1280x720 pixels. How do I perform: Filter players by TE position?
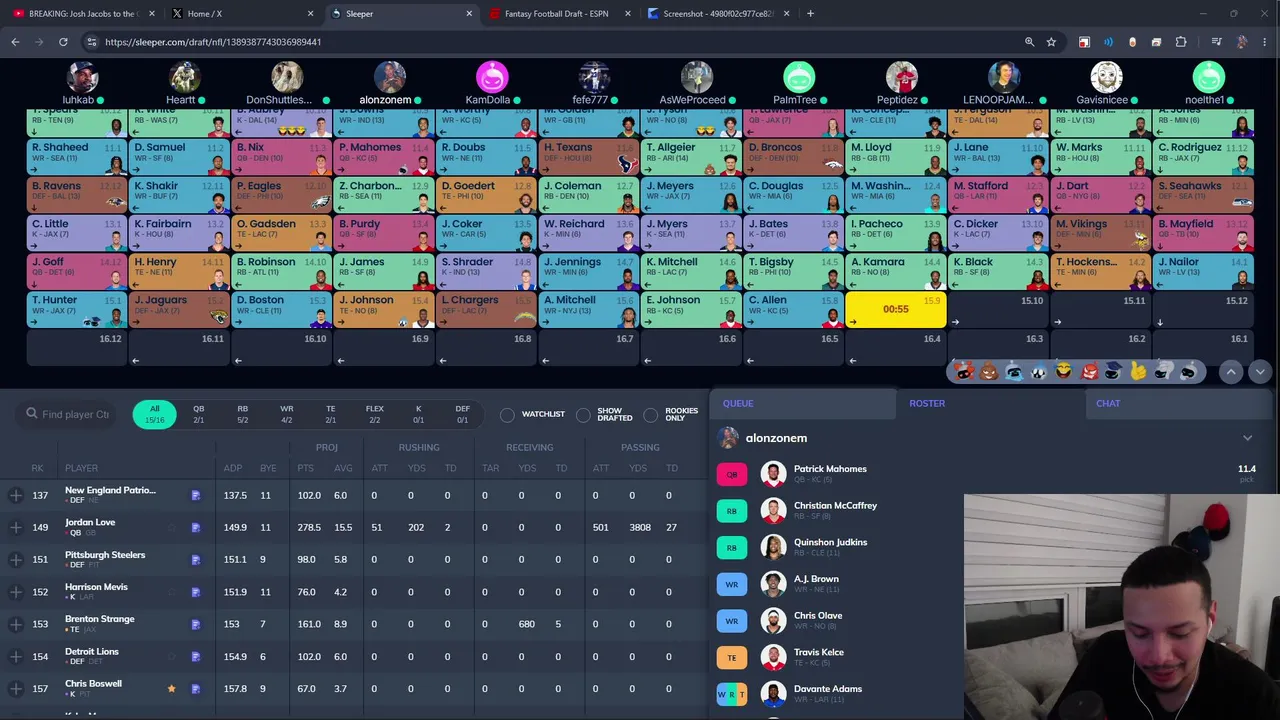[x=330, y=414]
